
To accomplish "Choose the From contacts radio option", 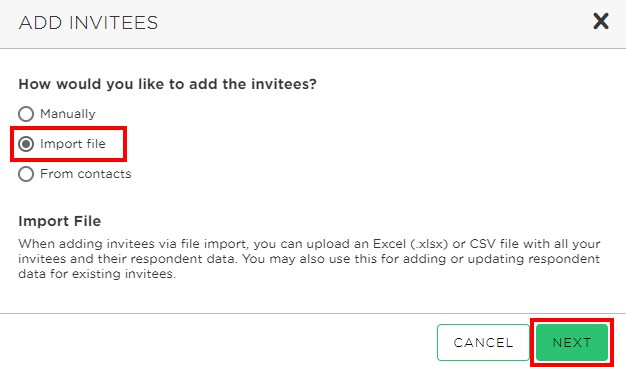I will (x=26, y=174).
